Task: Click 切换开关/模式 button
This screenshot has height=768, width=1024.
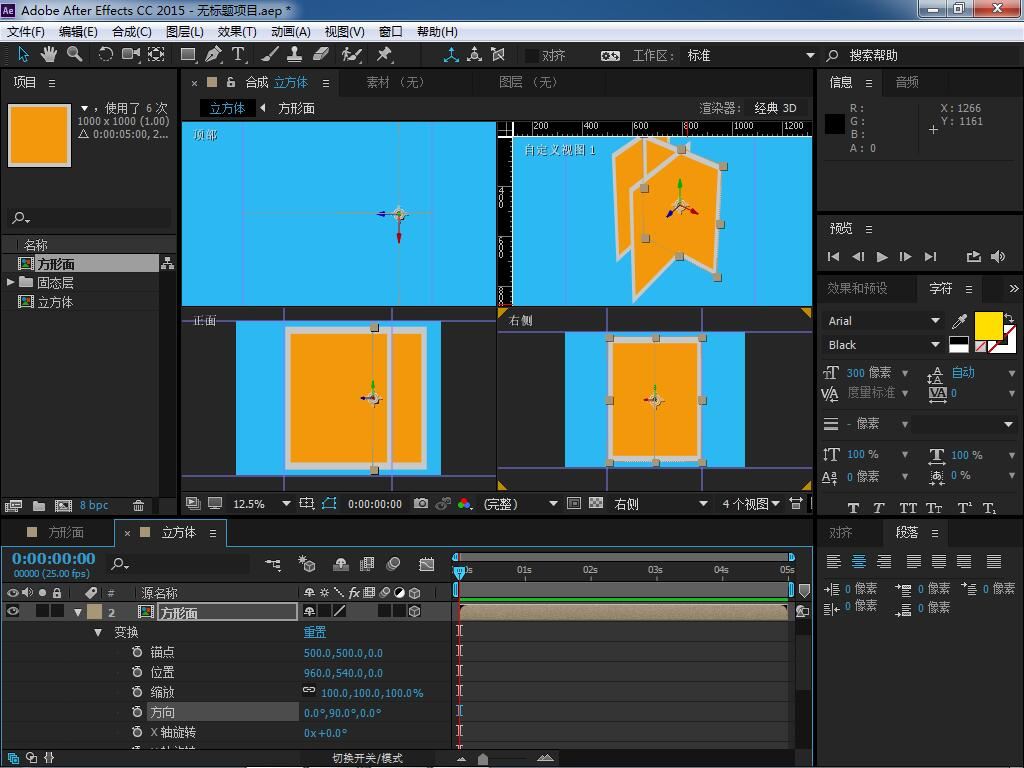Action: 367,758
